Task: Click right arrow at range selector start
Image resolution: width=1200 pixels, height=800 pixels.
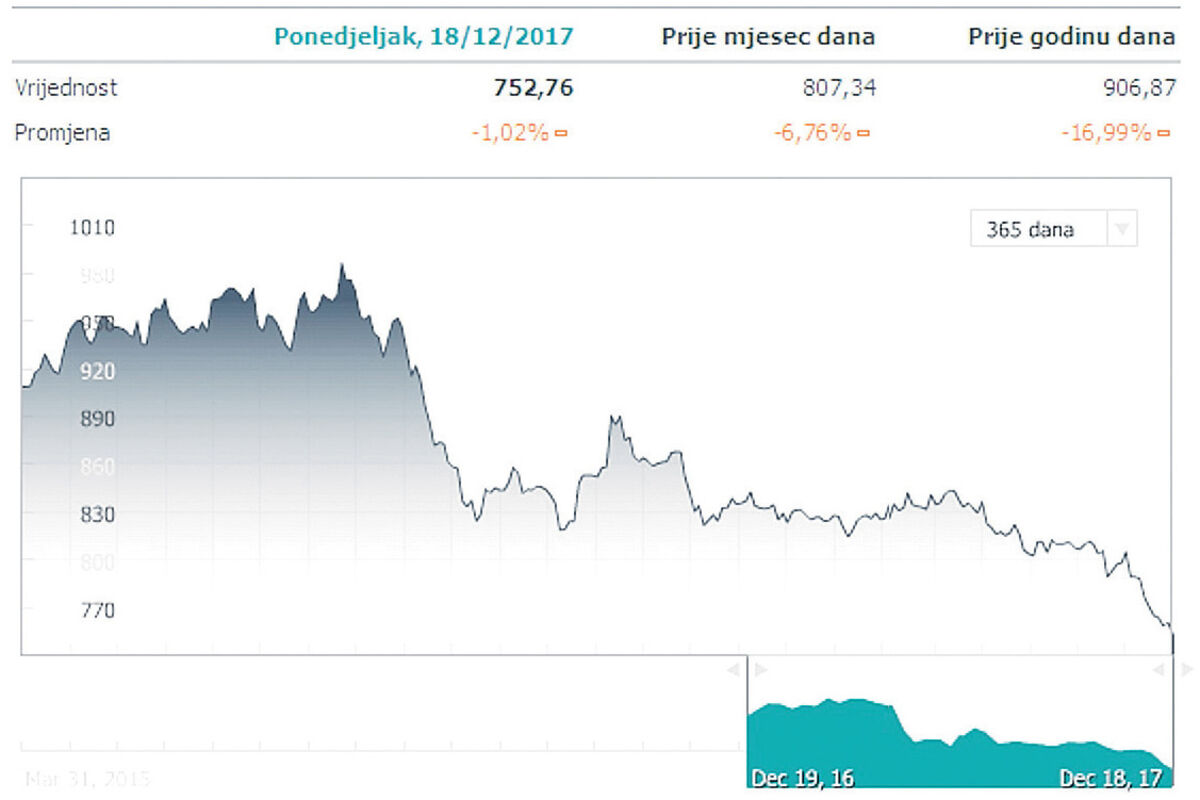Action: click(x=760, y=669)
